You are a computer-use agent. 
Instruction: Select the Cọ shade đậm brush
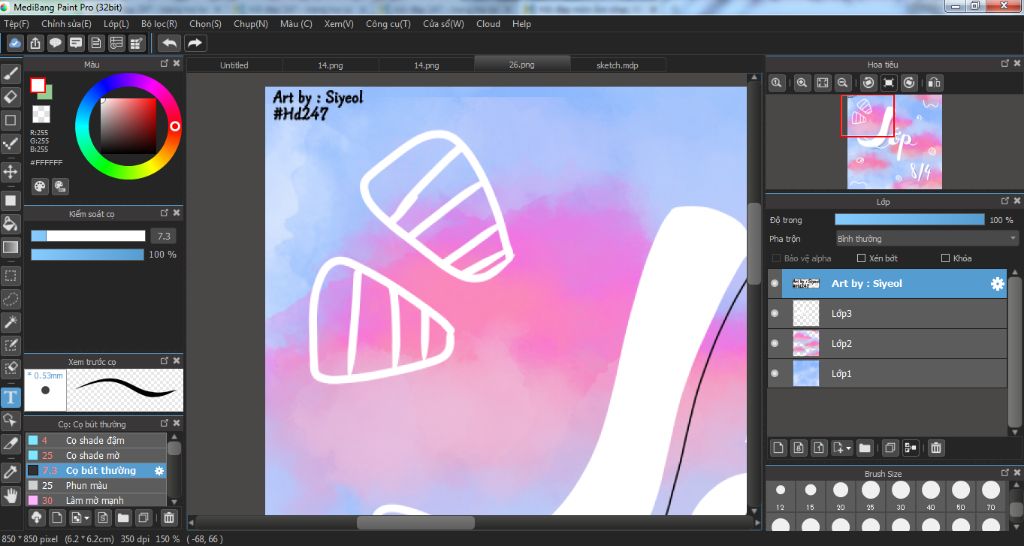point(96,441)
